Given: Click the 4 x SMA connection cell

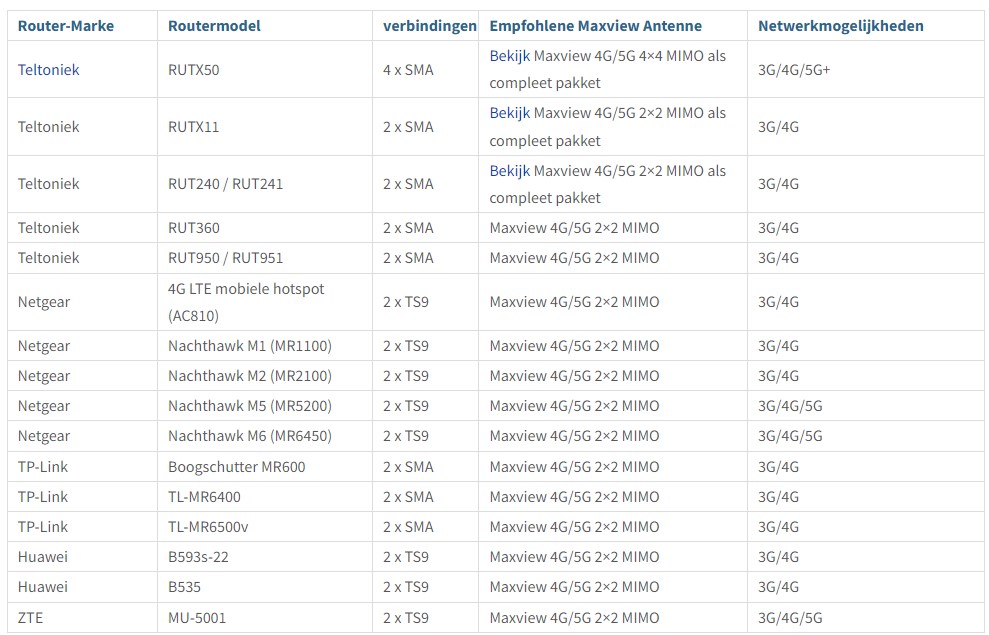Looking at the screenshot, I should 408,70.
